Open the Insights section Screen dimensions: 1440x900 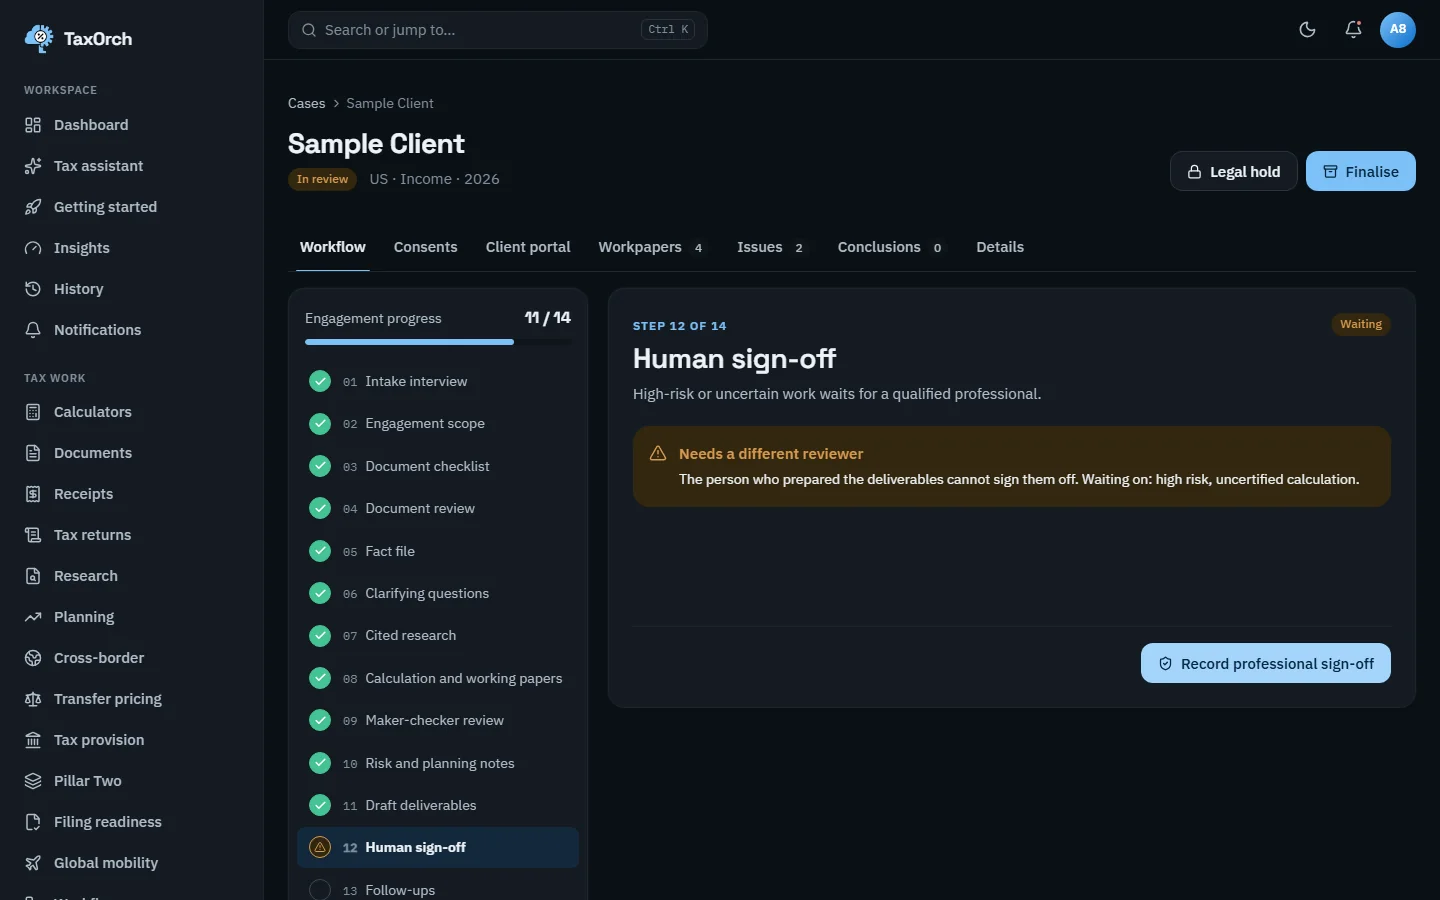point(132,248)
